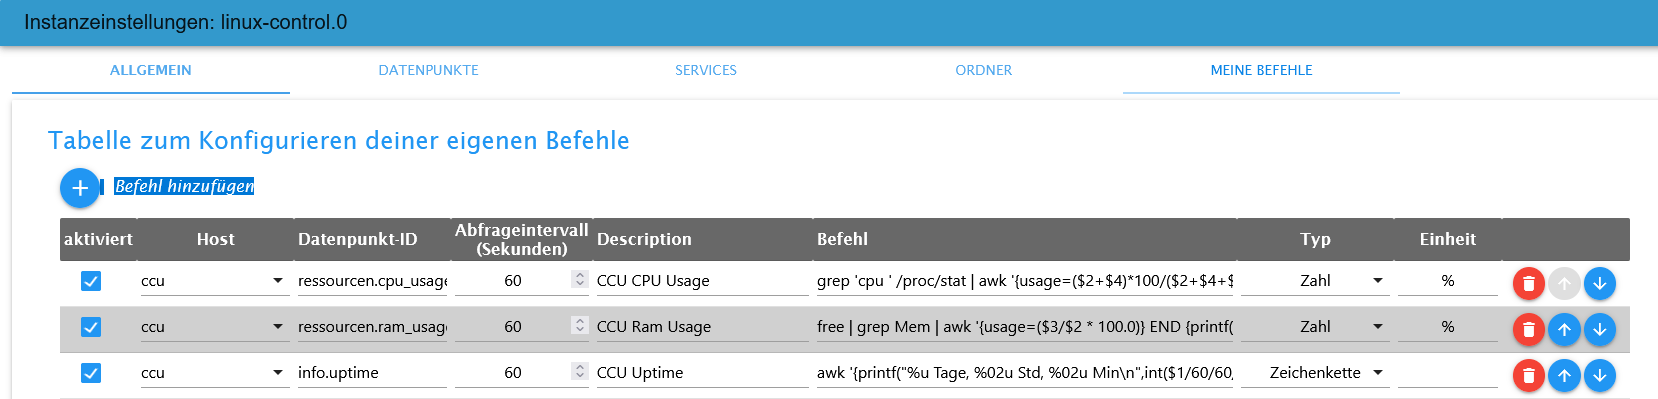
Task: Open the Ordner tab
Action: click(x=984, y=70)
